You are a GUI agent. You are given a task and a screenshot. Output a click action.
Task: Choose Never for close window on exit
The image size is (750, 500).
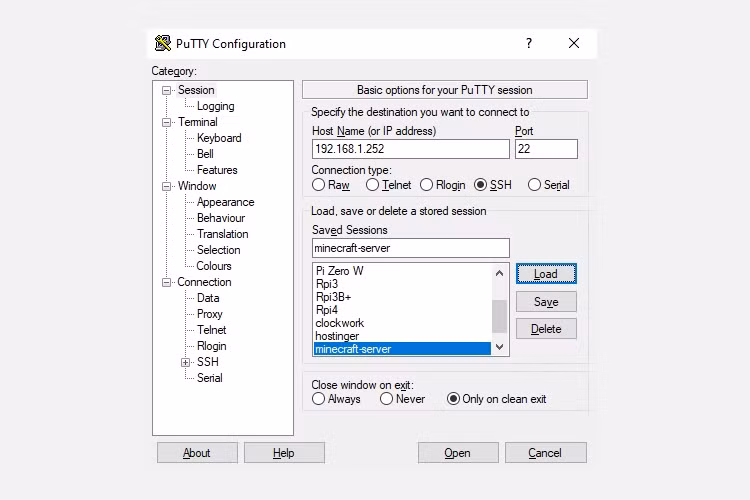(386, 399)
